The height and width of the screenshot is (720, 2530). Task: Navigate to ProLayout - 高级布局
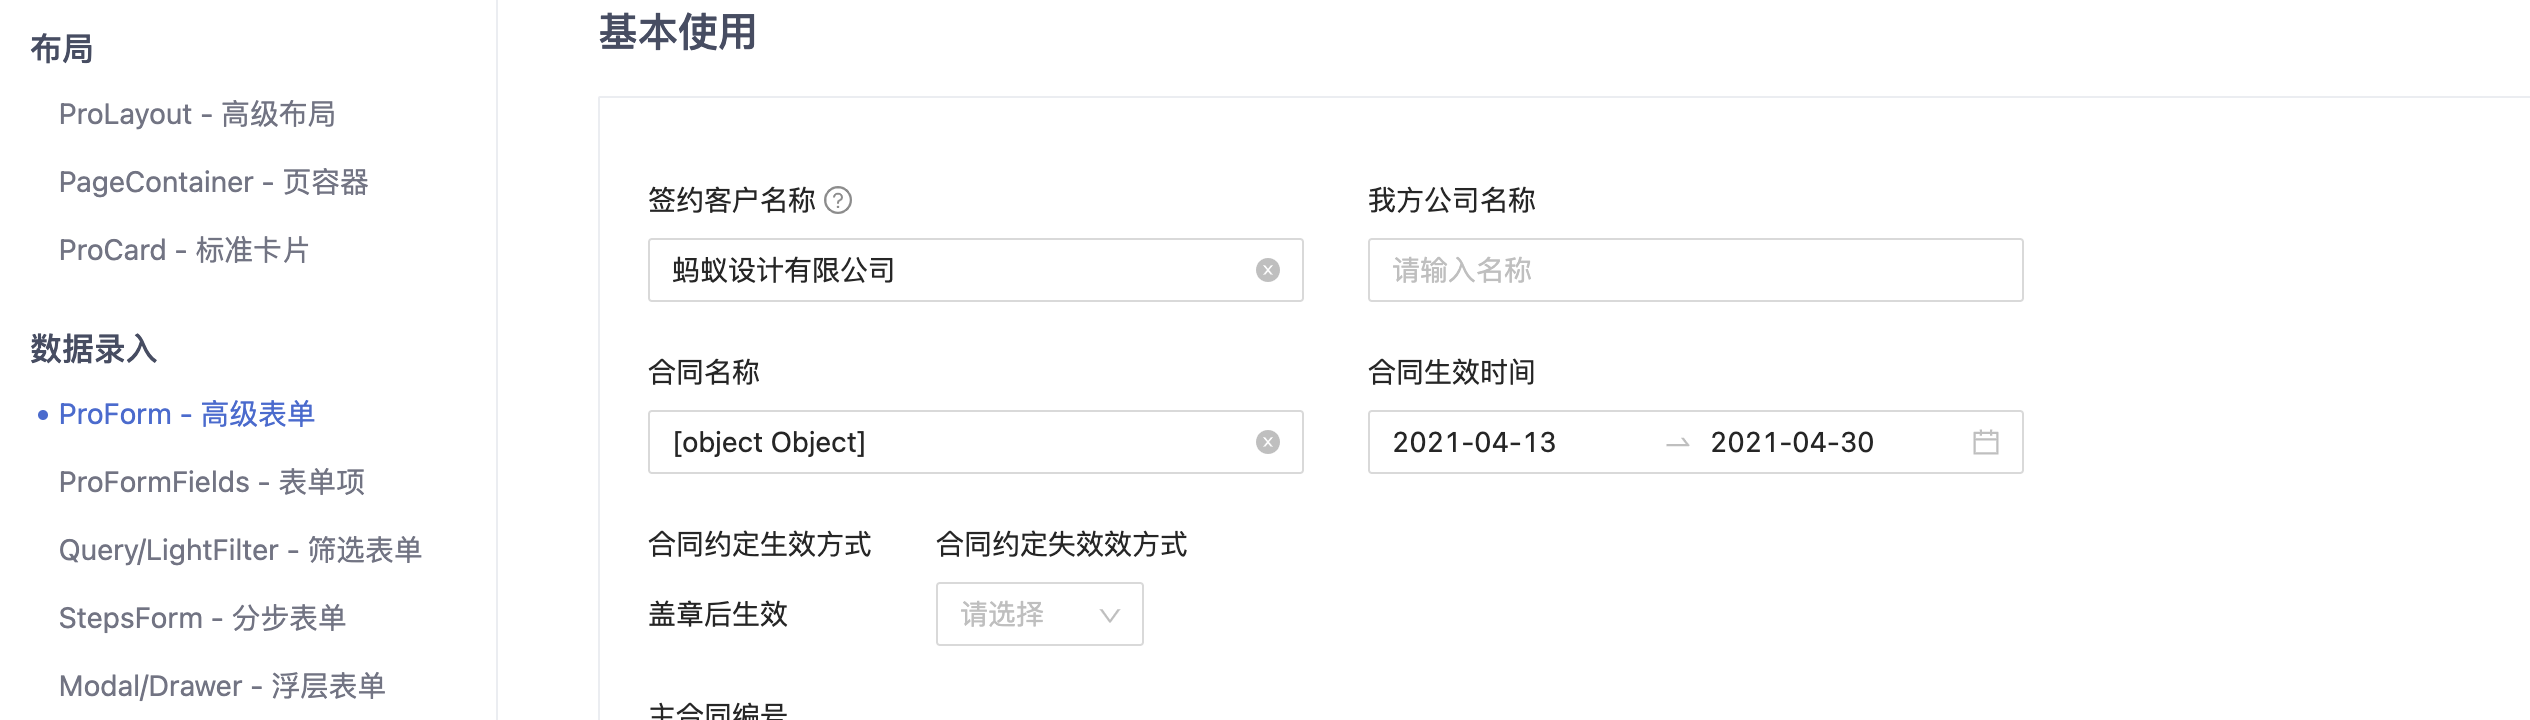click(198, 114)
